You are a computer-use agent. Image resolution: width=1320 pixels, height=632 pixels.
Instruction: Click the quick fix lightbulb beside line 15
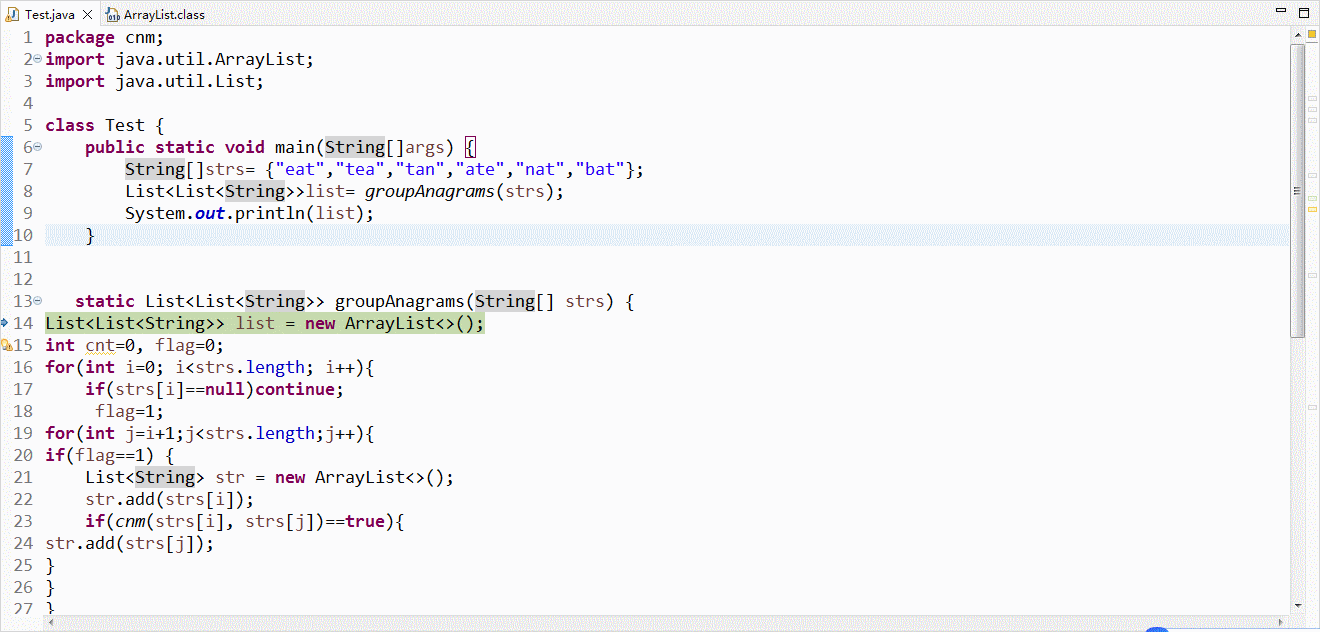click(x=8, y=344)
